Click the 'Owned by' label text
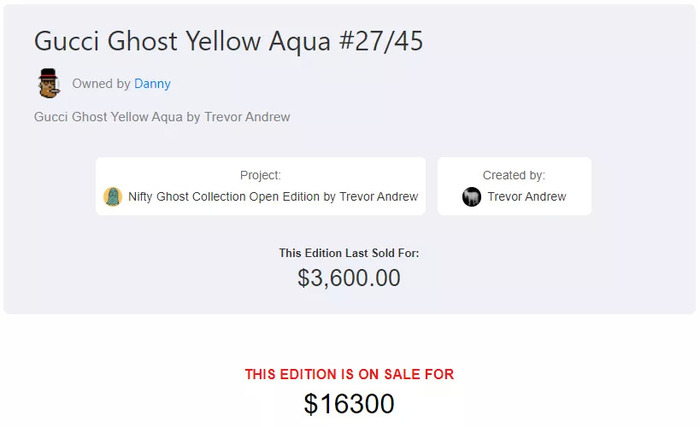 point(101,84)
